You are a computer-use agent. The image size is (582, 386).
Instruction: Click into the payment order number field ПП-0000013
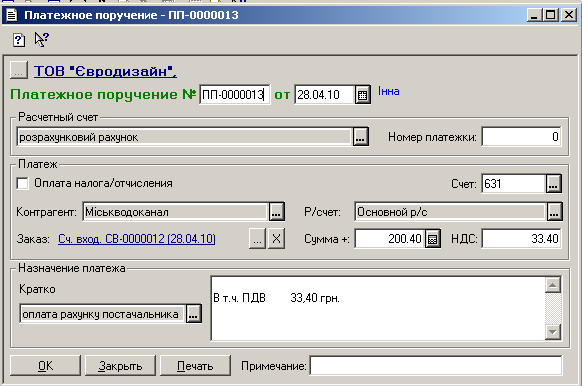pos(235,95)
